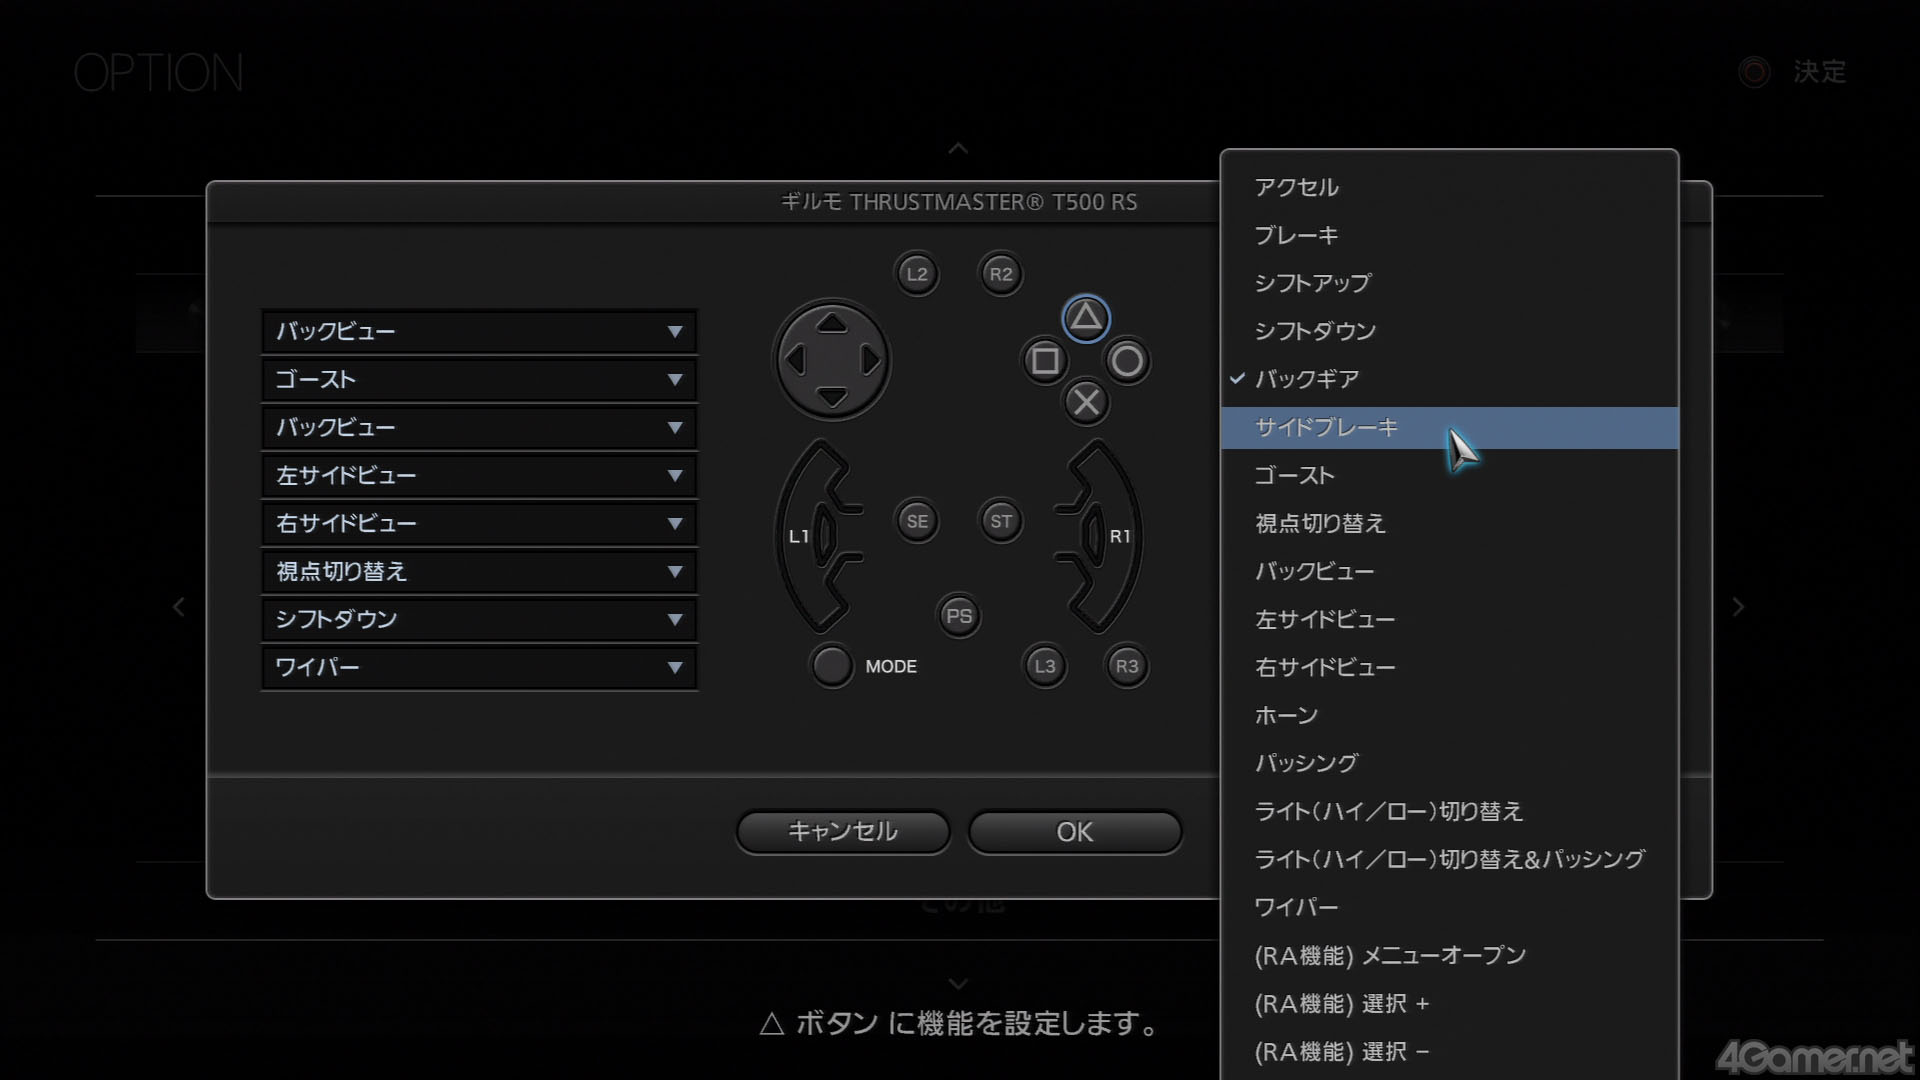Viewport: 1920px width, 1080px height.
Task: Confirm settings with the OK button
Action: pos(1075,832)
